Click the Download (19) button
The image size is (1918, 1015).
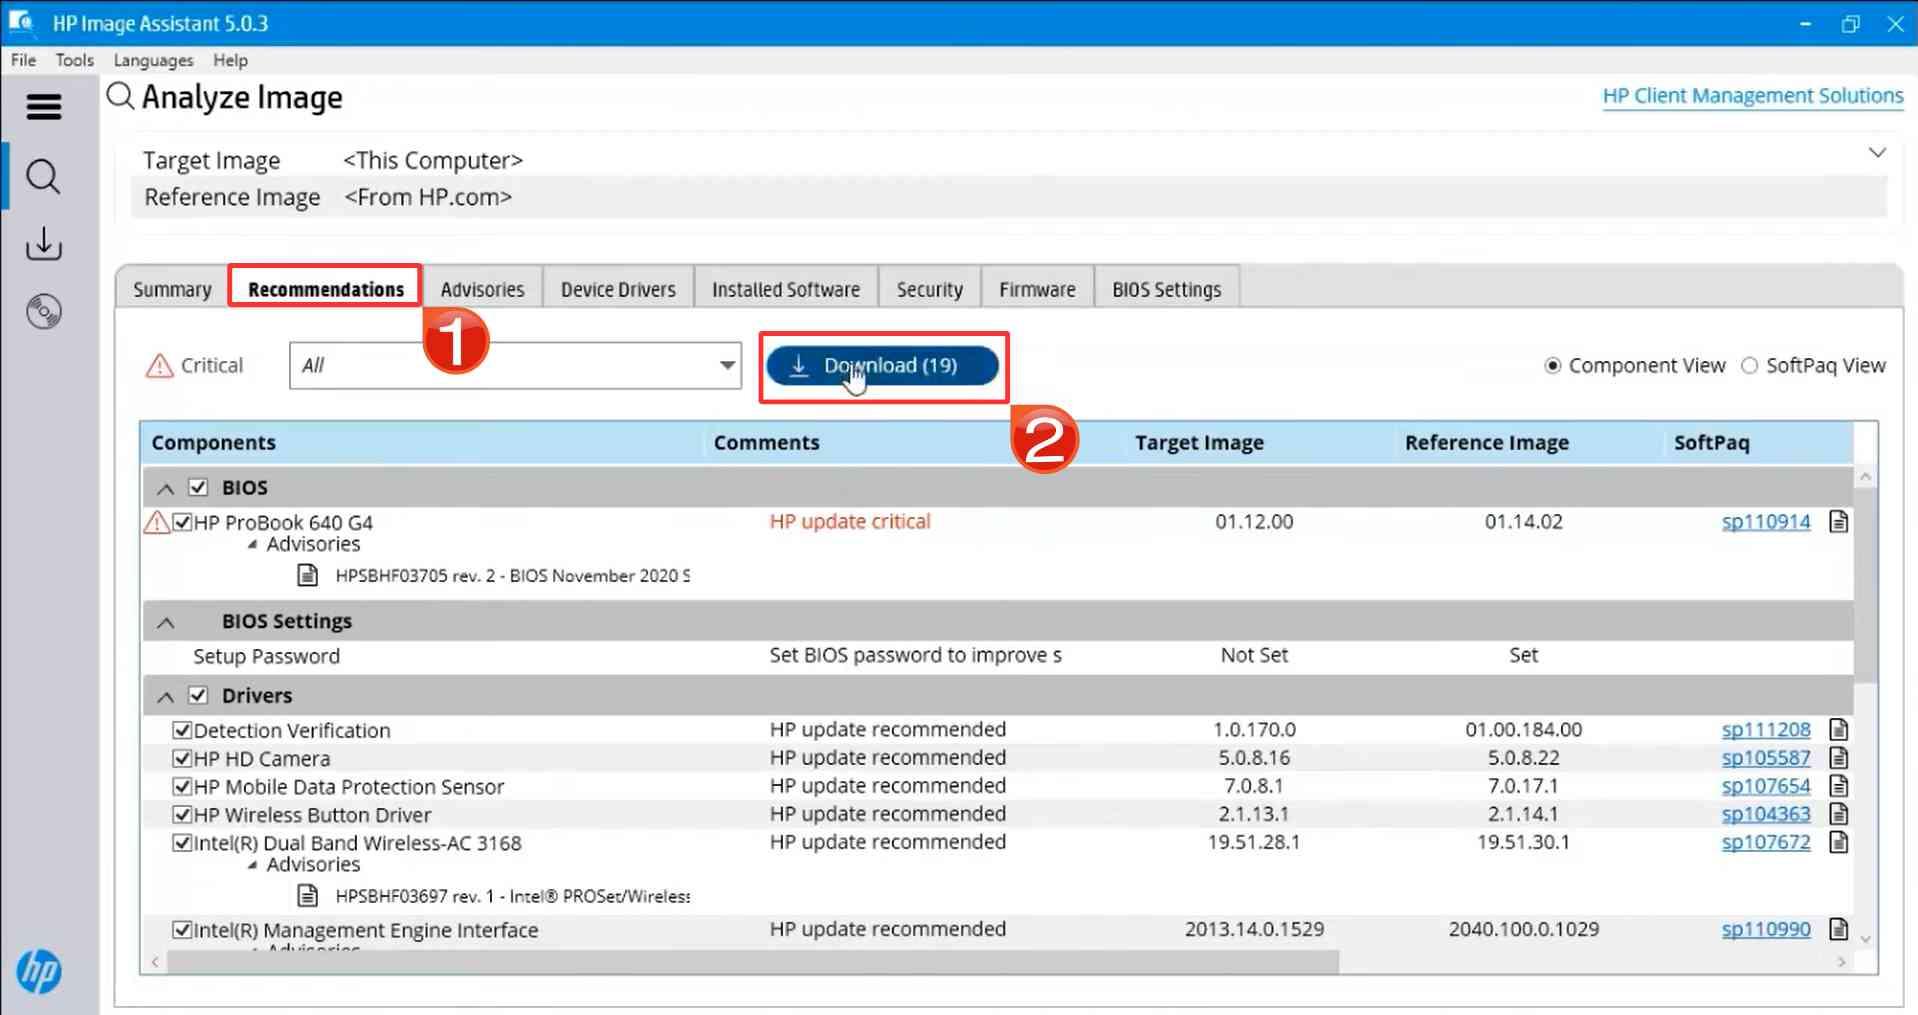tap(882, 366)
